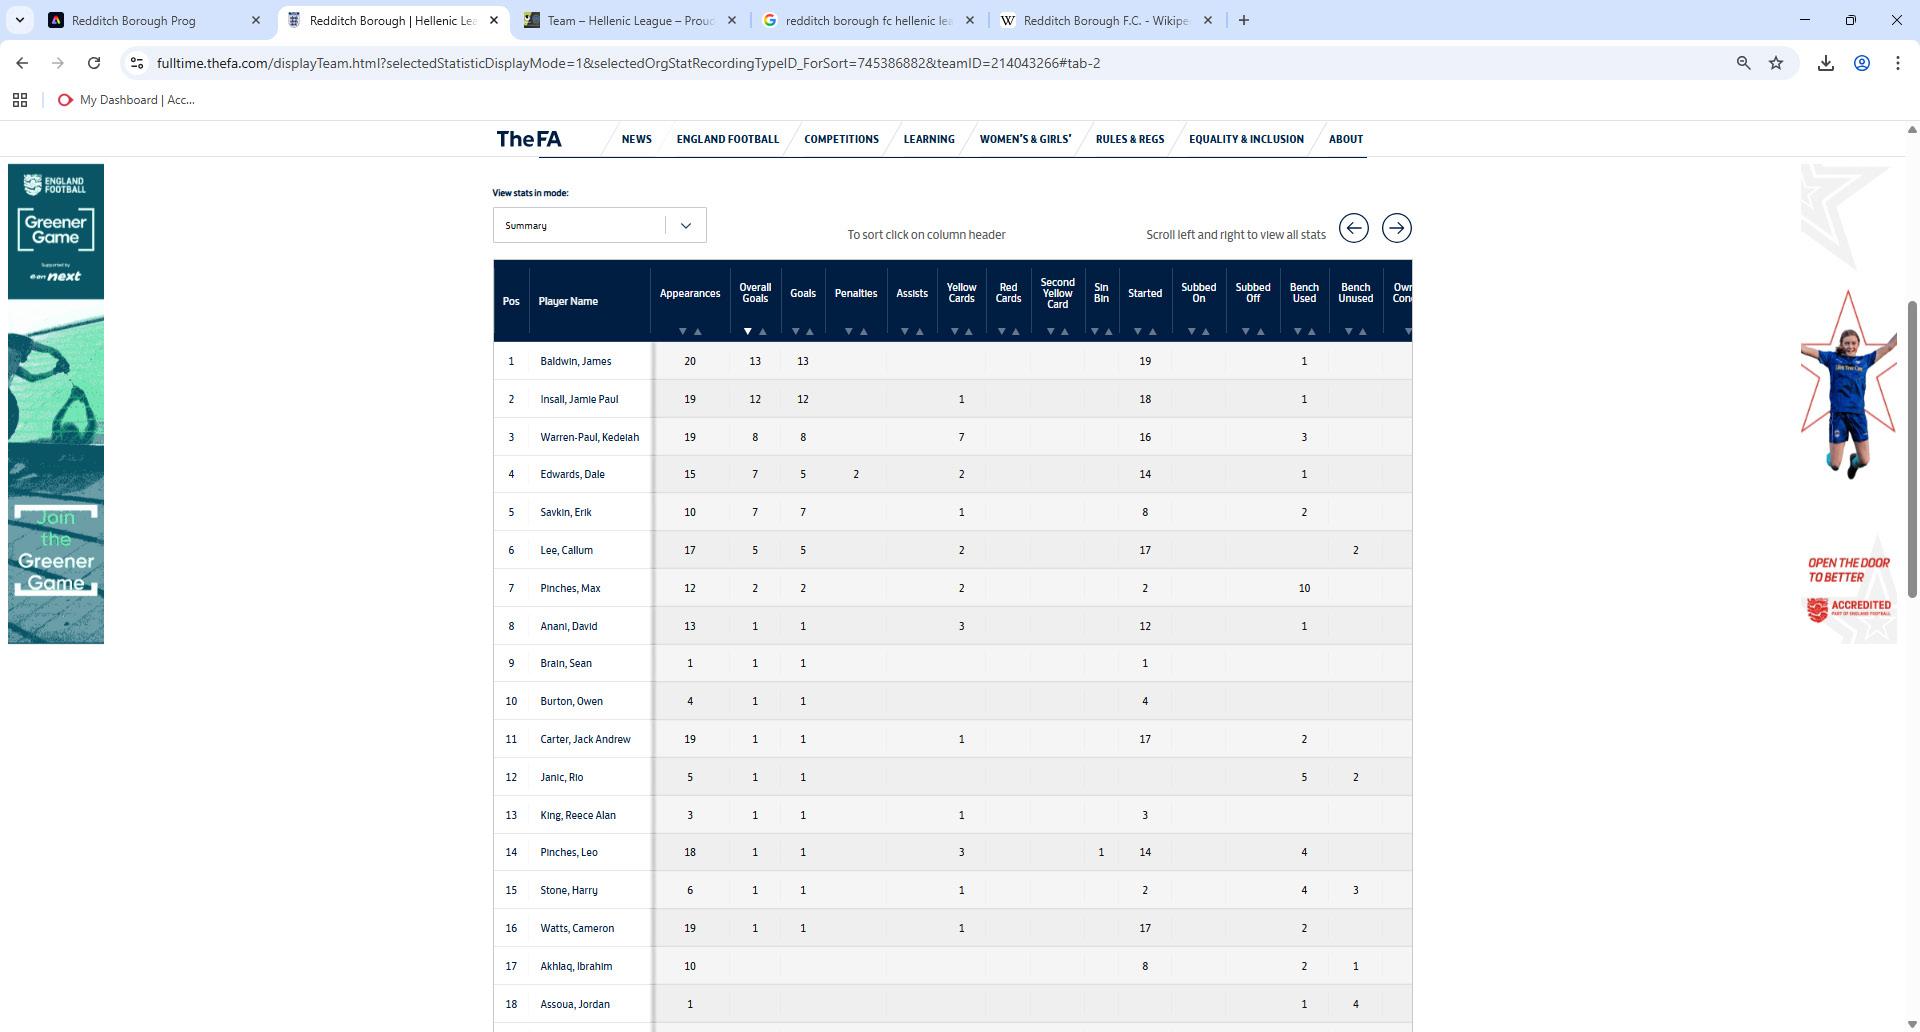Open the browser zoom indicator
Screen dimensions: 1920x1032
(1743, 63)
